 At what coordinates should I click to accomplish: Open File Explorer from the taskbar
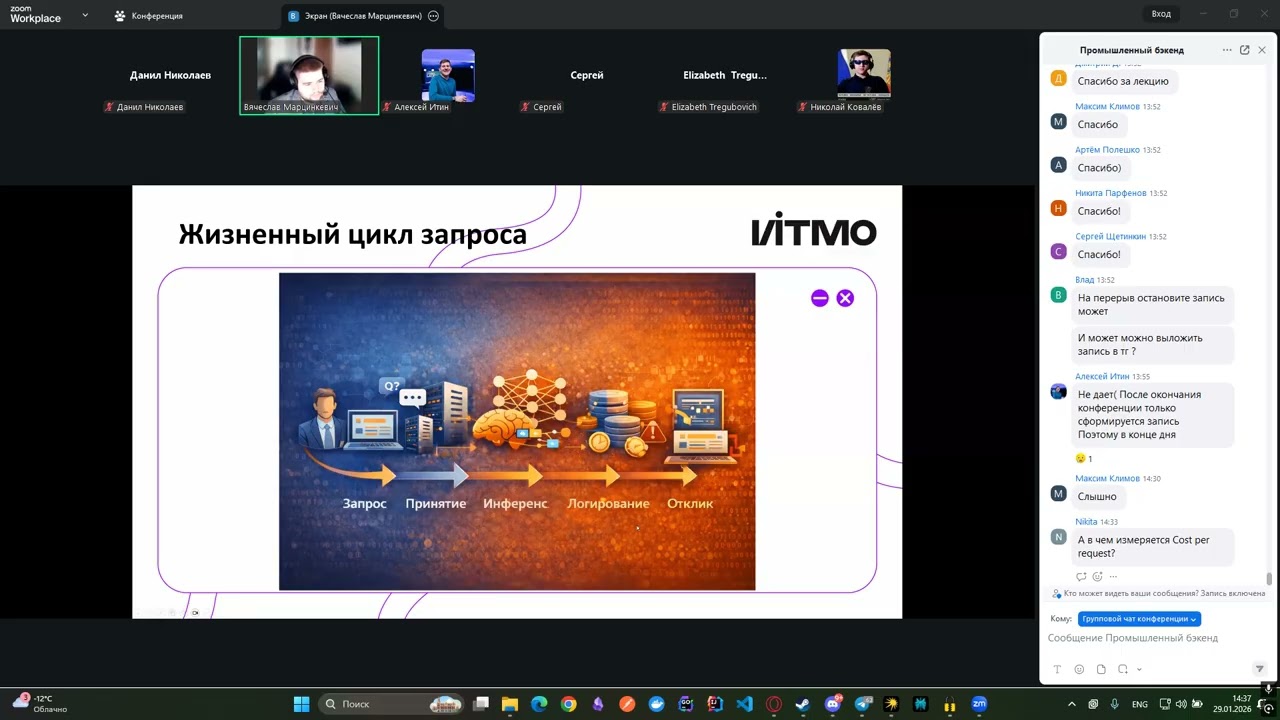click(510, 704)
